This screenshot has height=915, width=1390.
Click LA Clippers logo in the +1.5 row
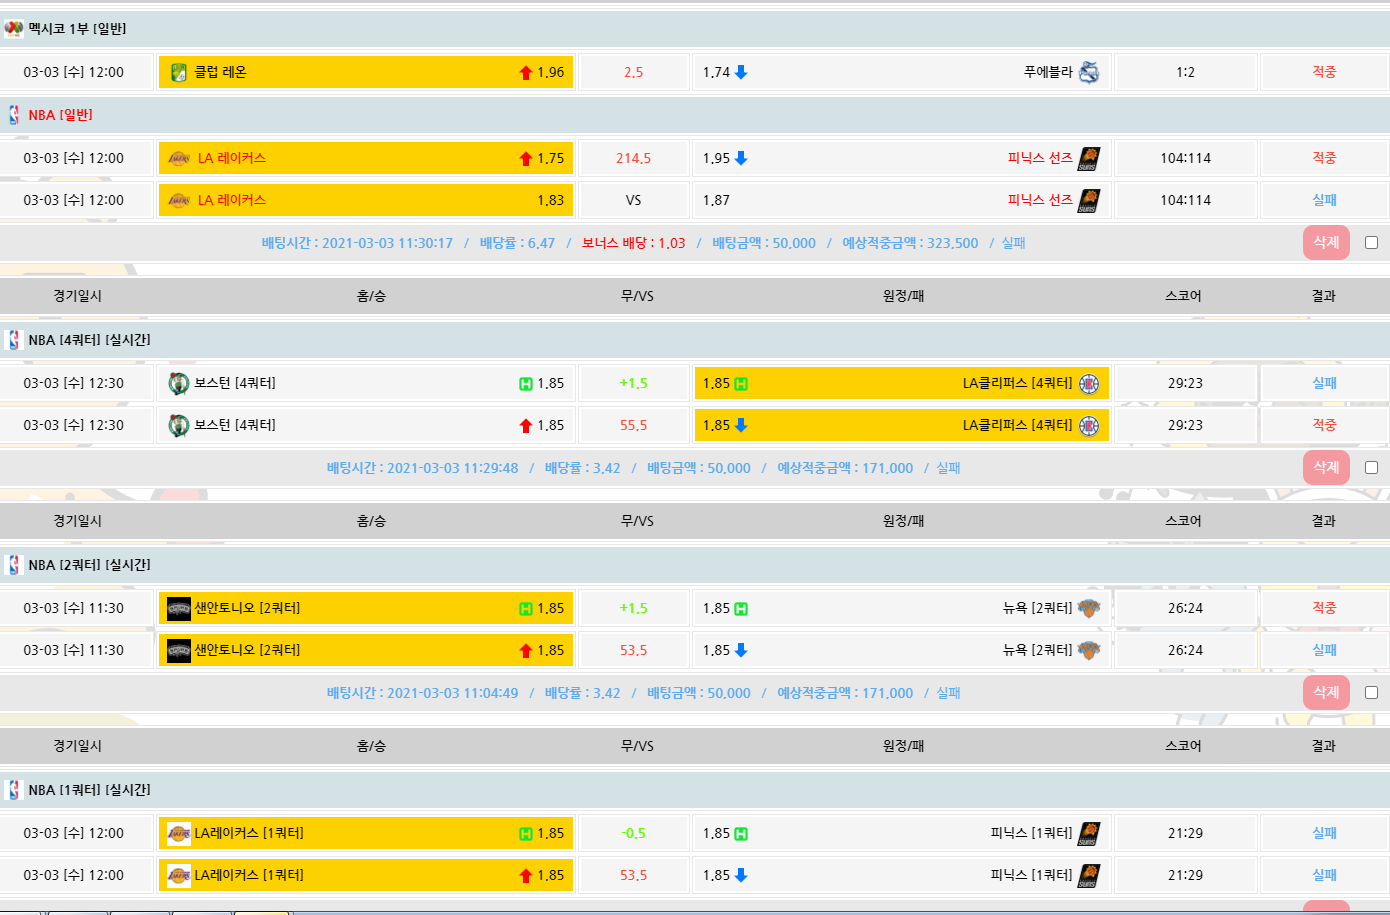pos(1089,383)
